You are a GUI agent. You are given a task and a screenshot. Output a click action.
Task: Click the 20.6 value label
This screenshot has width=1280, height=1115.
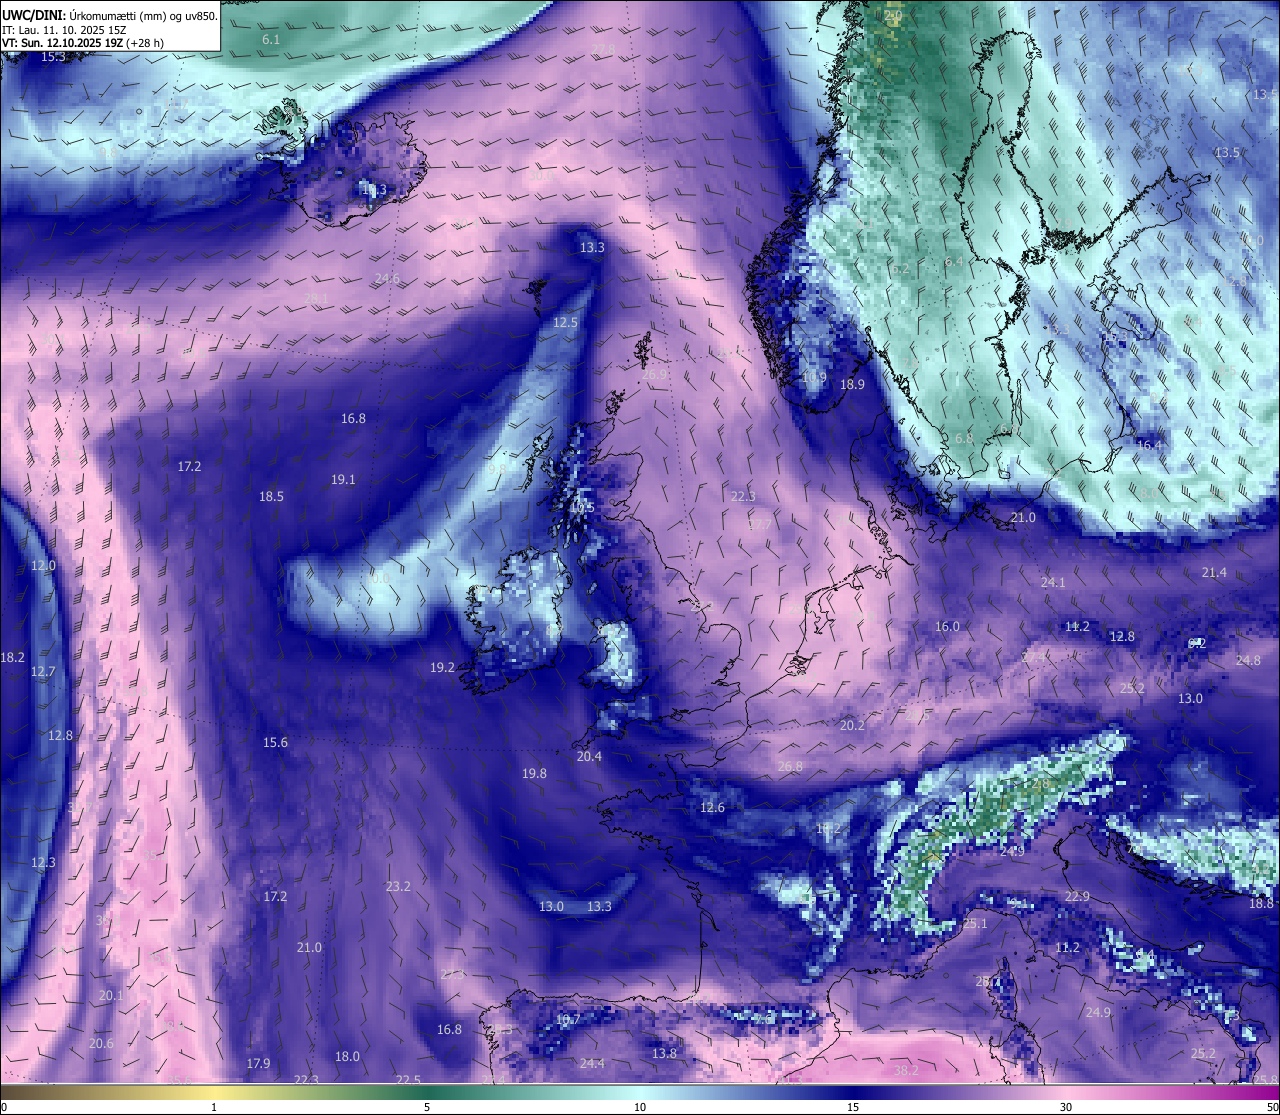(101, 1043)
